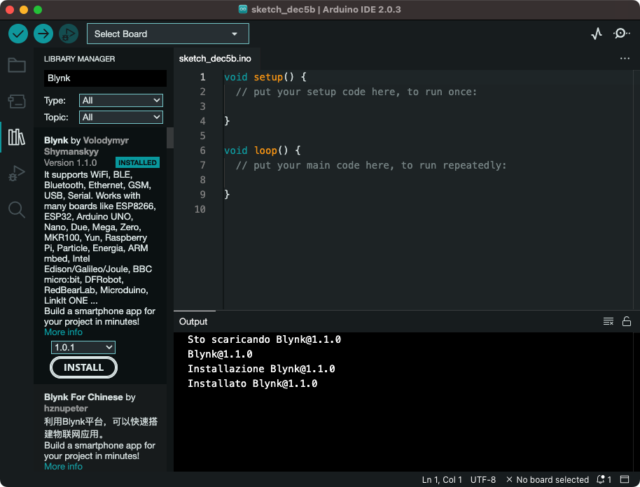
Task: Click the Verify sketch checkmark button
Action: [18, 34]
